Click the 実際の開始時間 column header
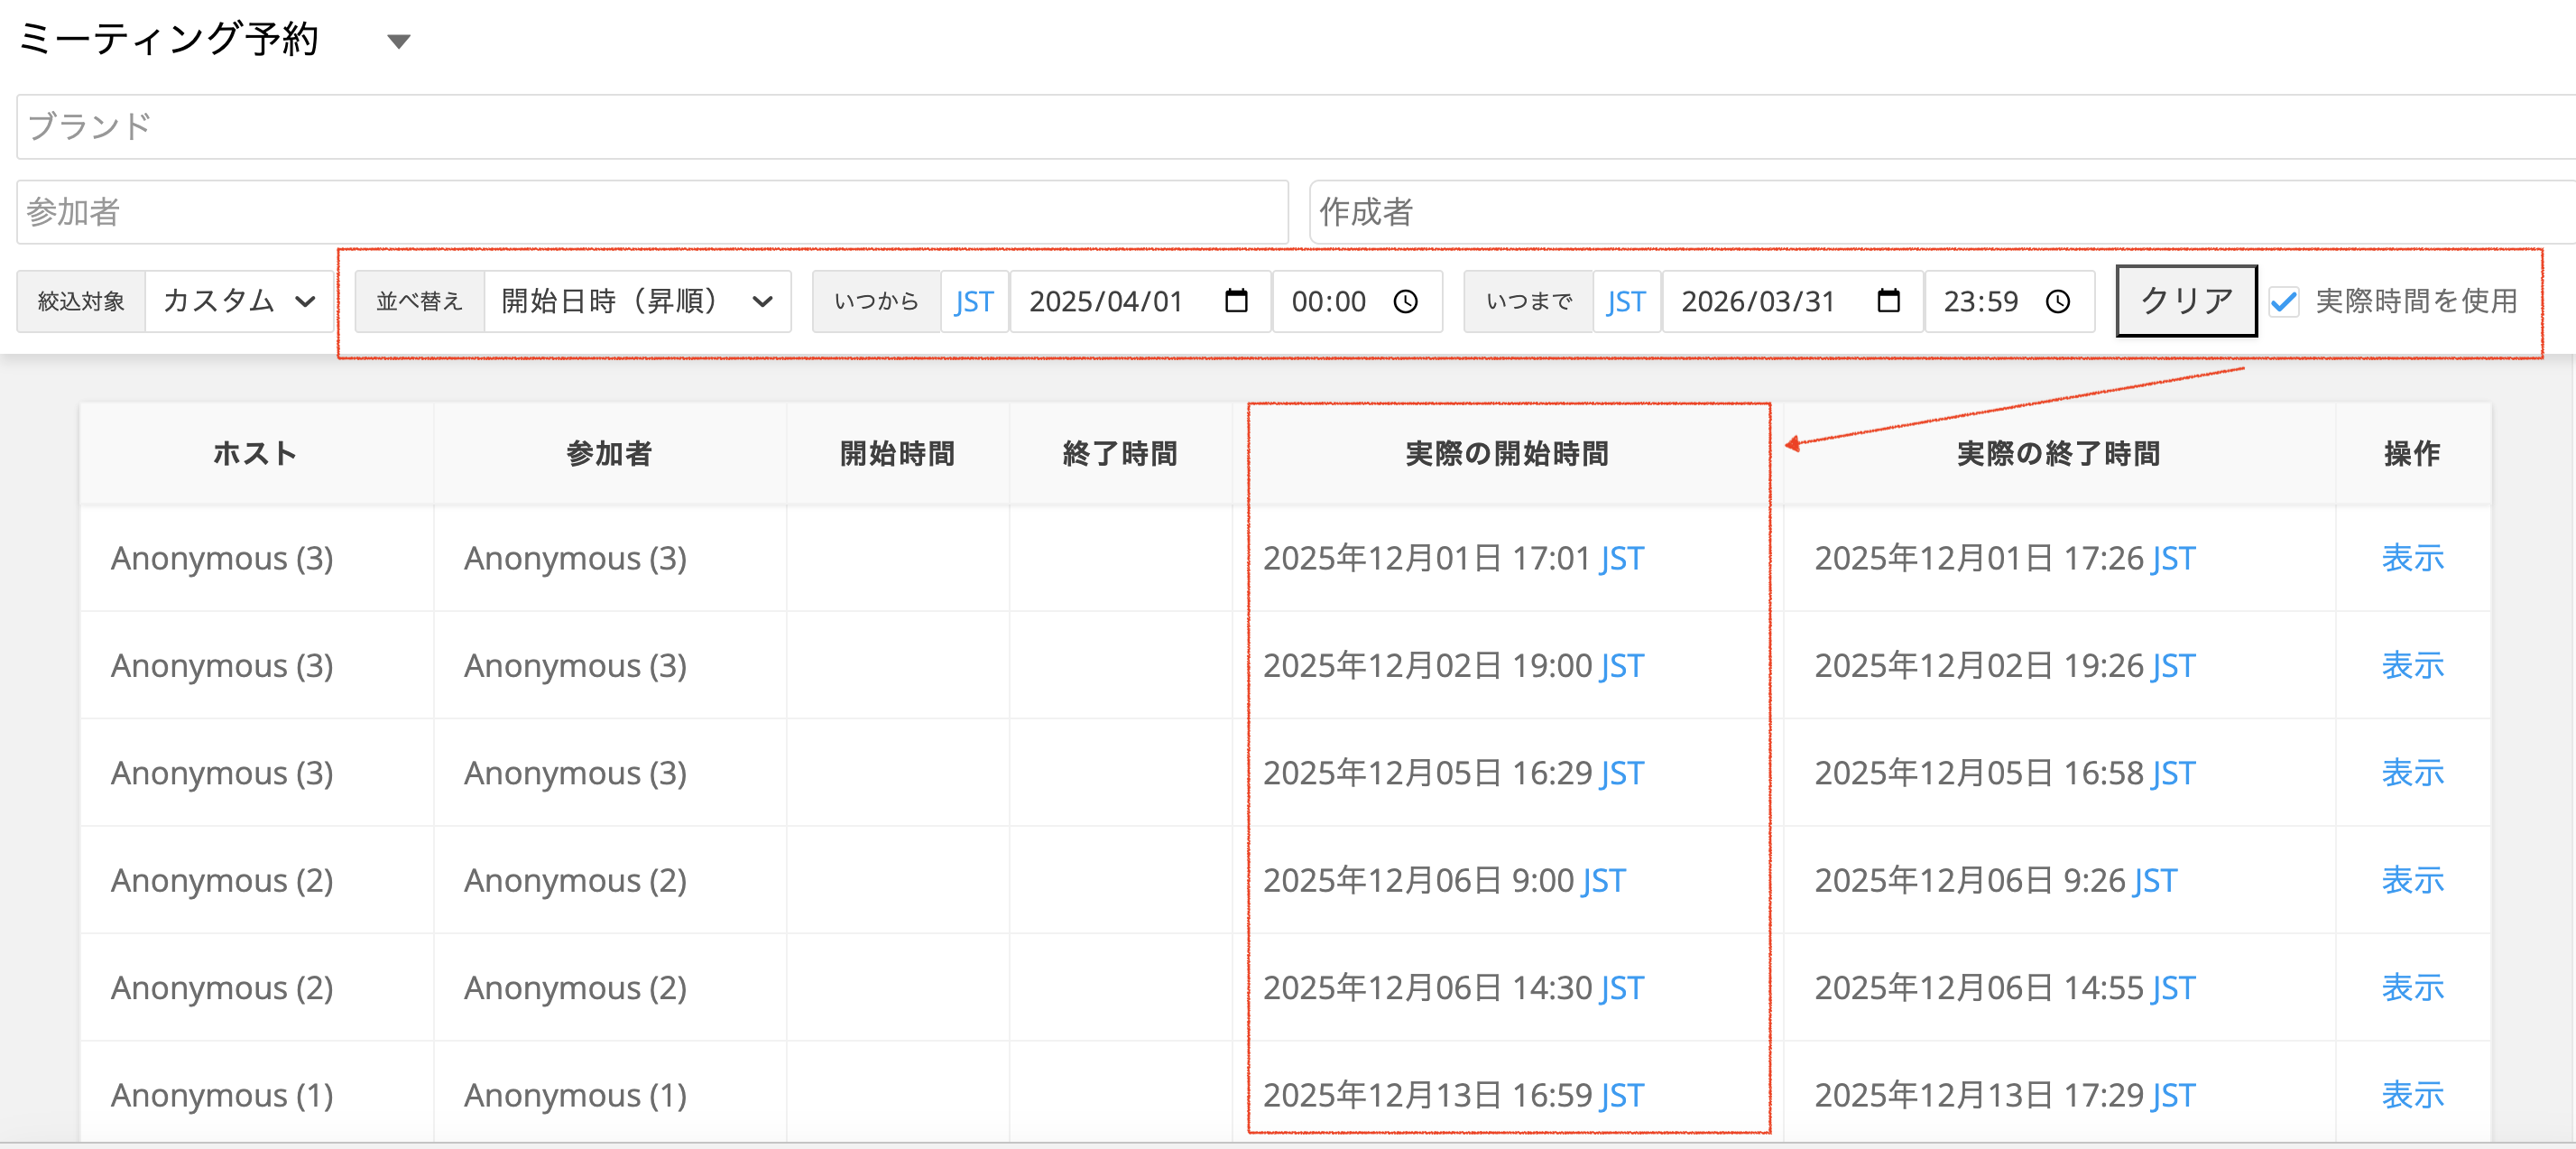 tap(1507, 454)
